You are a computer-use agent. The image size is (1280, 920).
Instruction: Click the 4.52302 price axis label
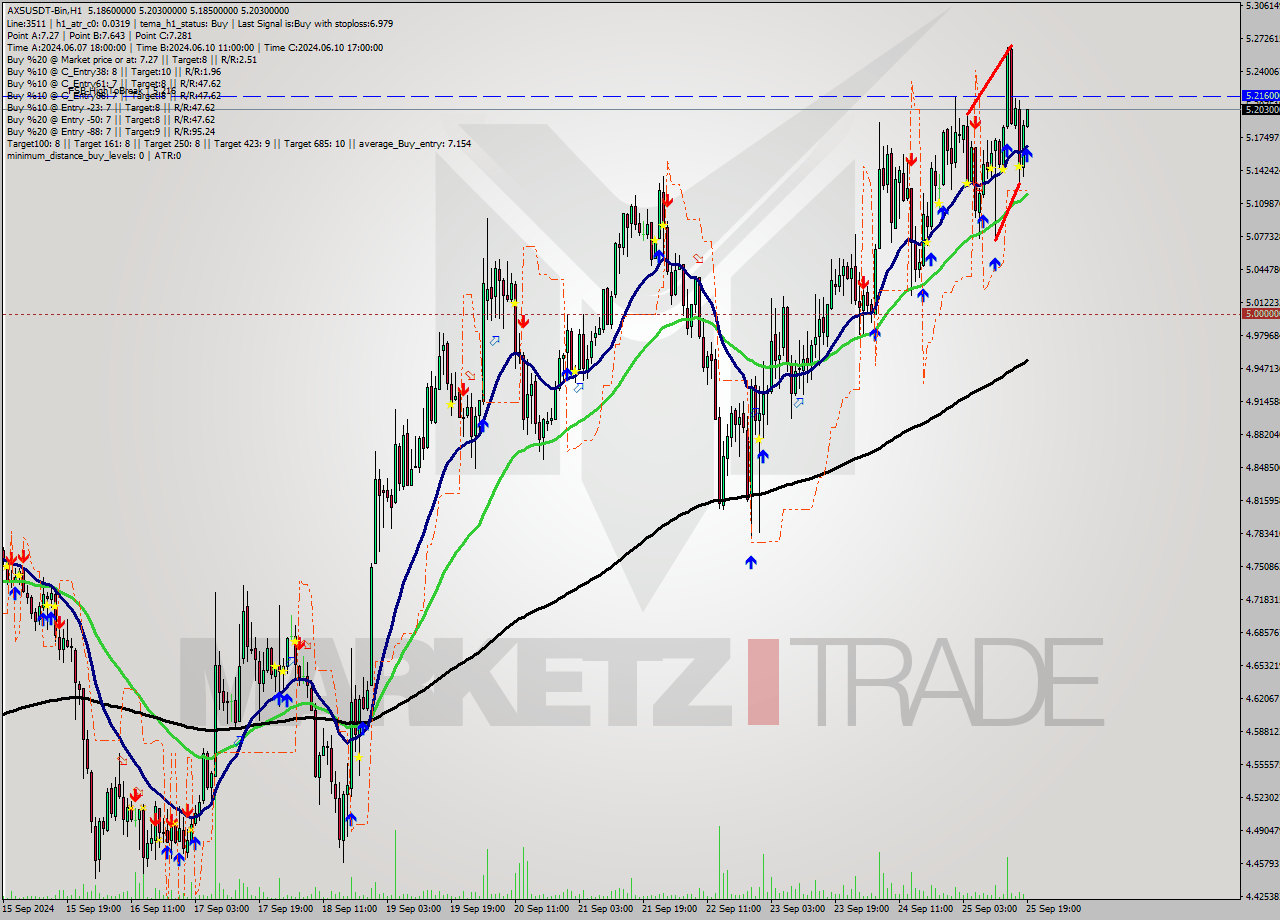pyautogui.click(x=1262, y=797)
